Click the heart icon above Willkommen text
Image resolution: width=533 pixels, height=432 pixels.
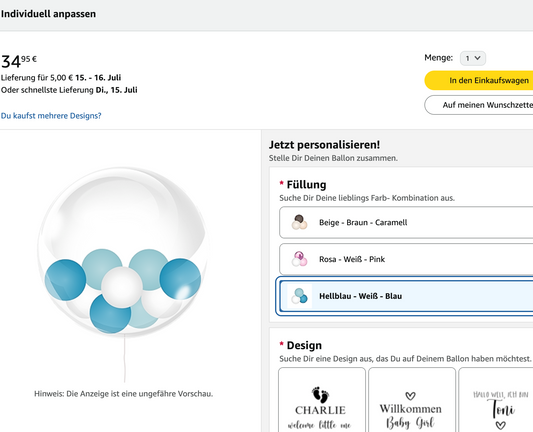click(x=411, y=396)
